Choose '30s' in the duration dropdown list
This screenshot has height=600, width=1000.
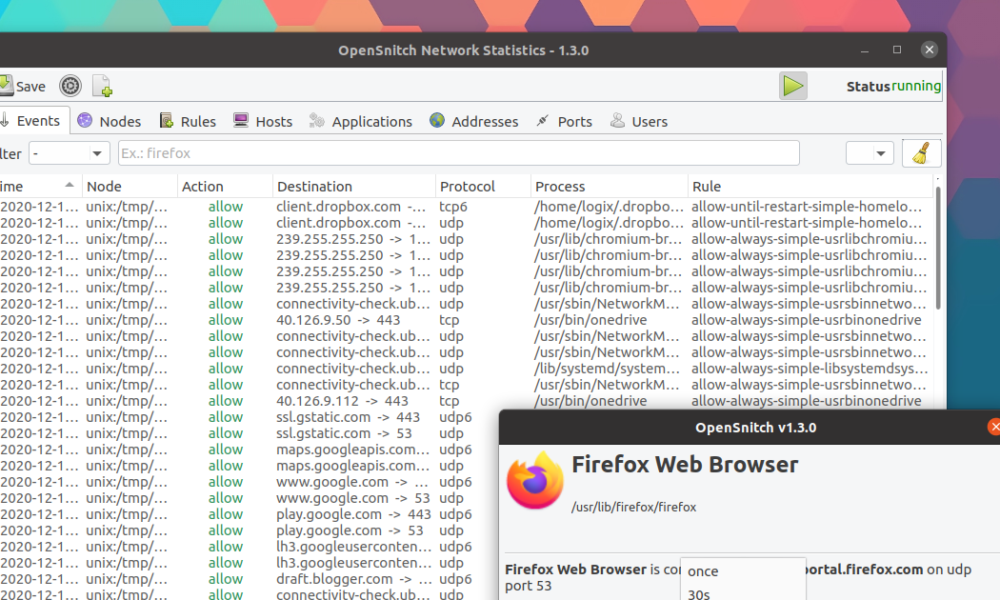click(x=743, y=594)
